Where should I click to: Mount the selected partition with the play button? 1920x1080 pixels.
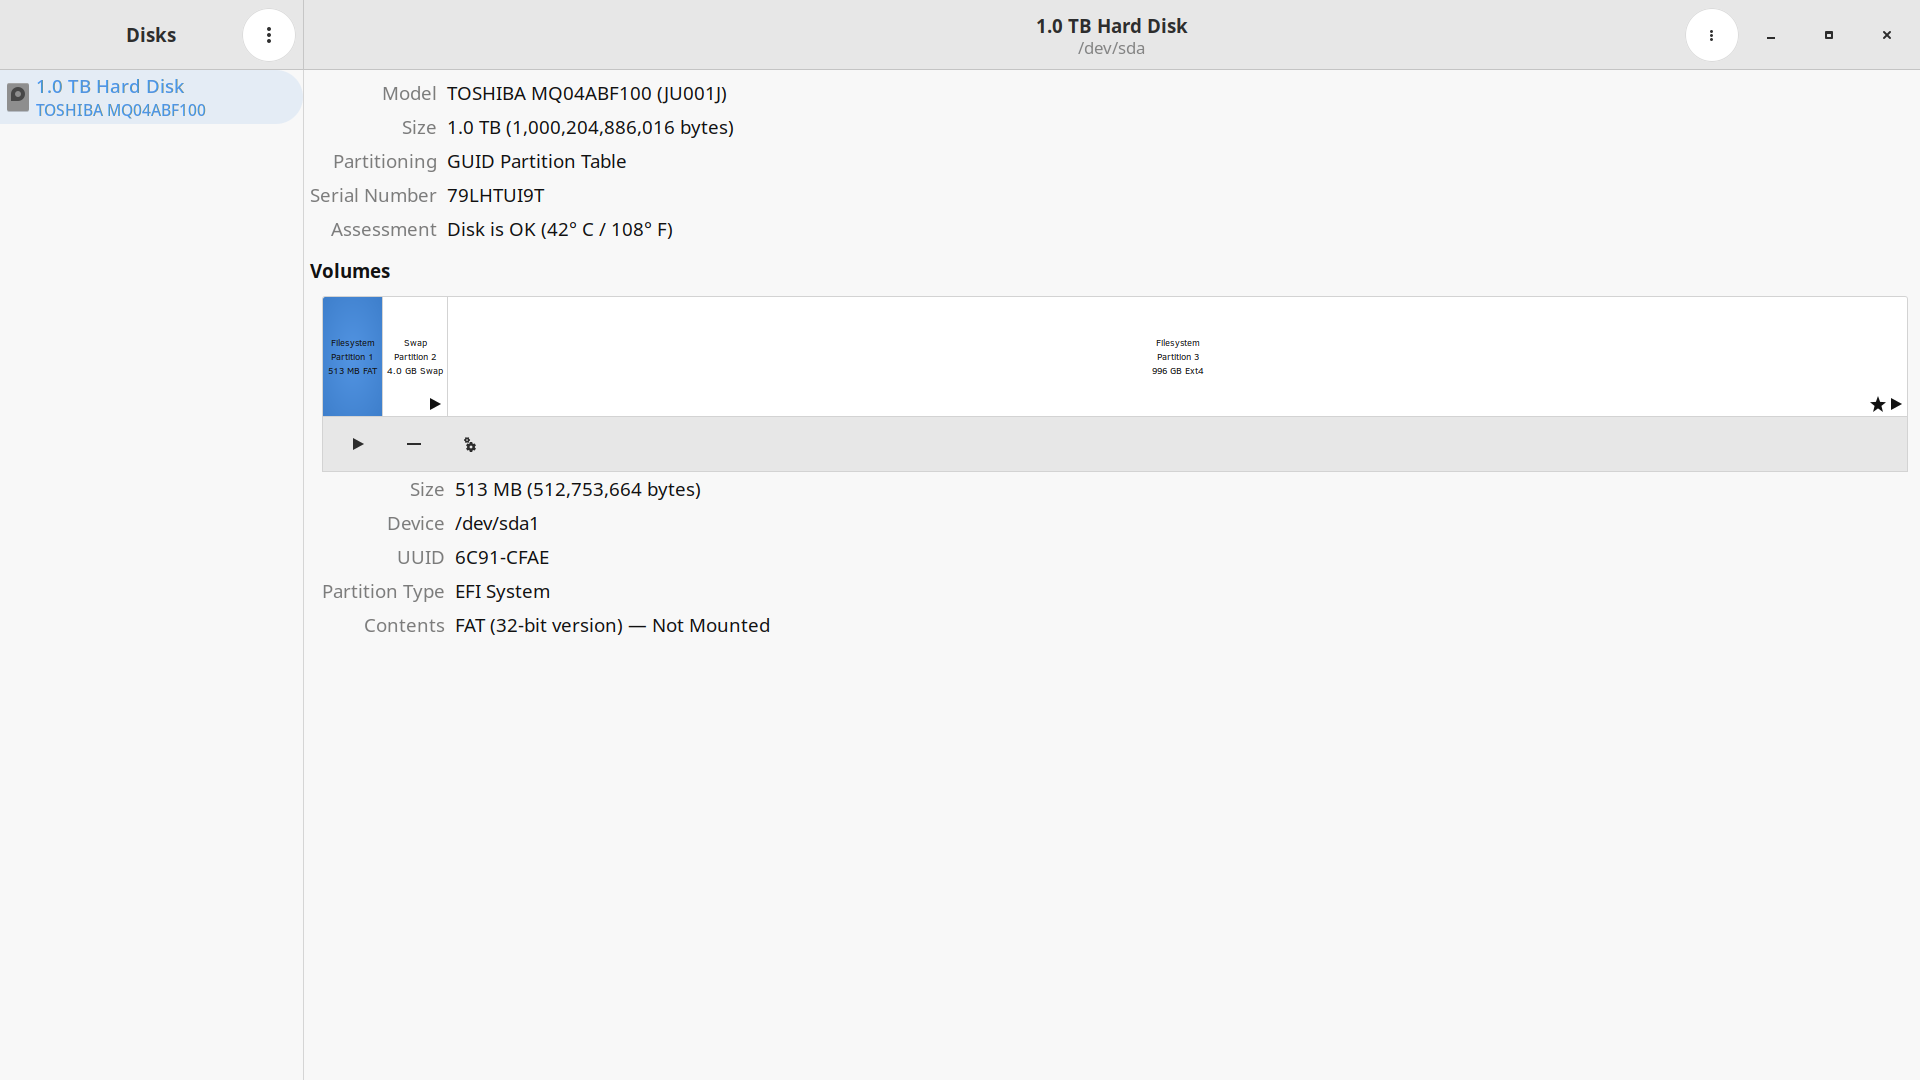[x=357, y=444]
